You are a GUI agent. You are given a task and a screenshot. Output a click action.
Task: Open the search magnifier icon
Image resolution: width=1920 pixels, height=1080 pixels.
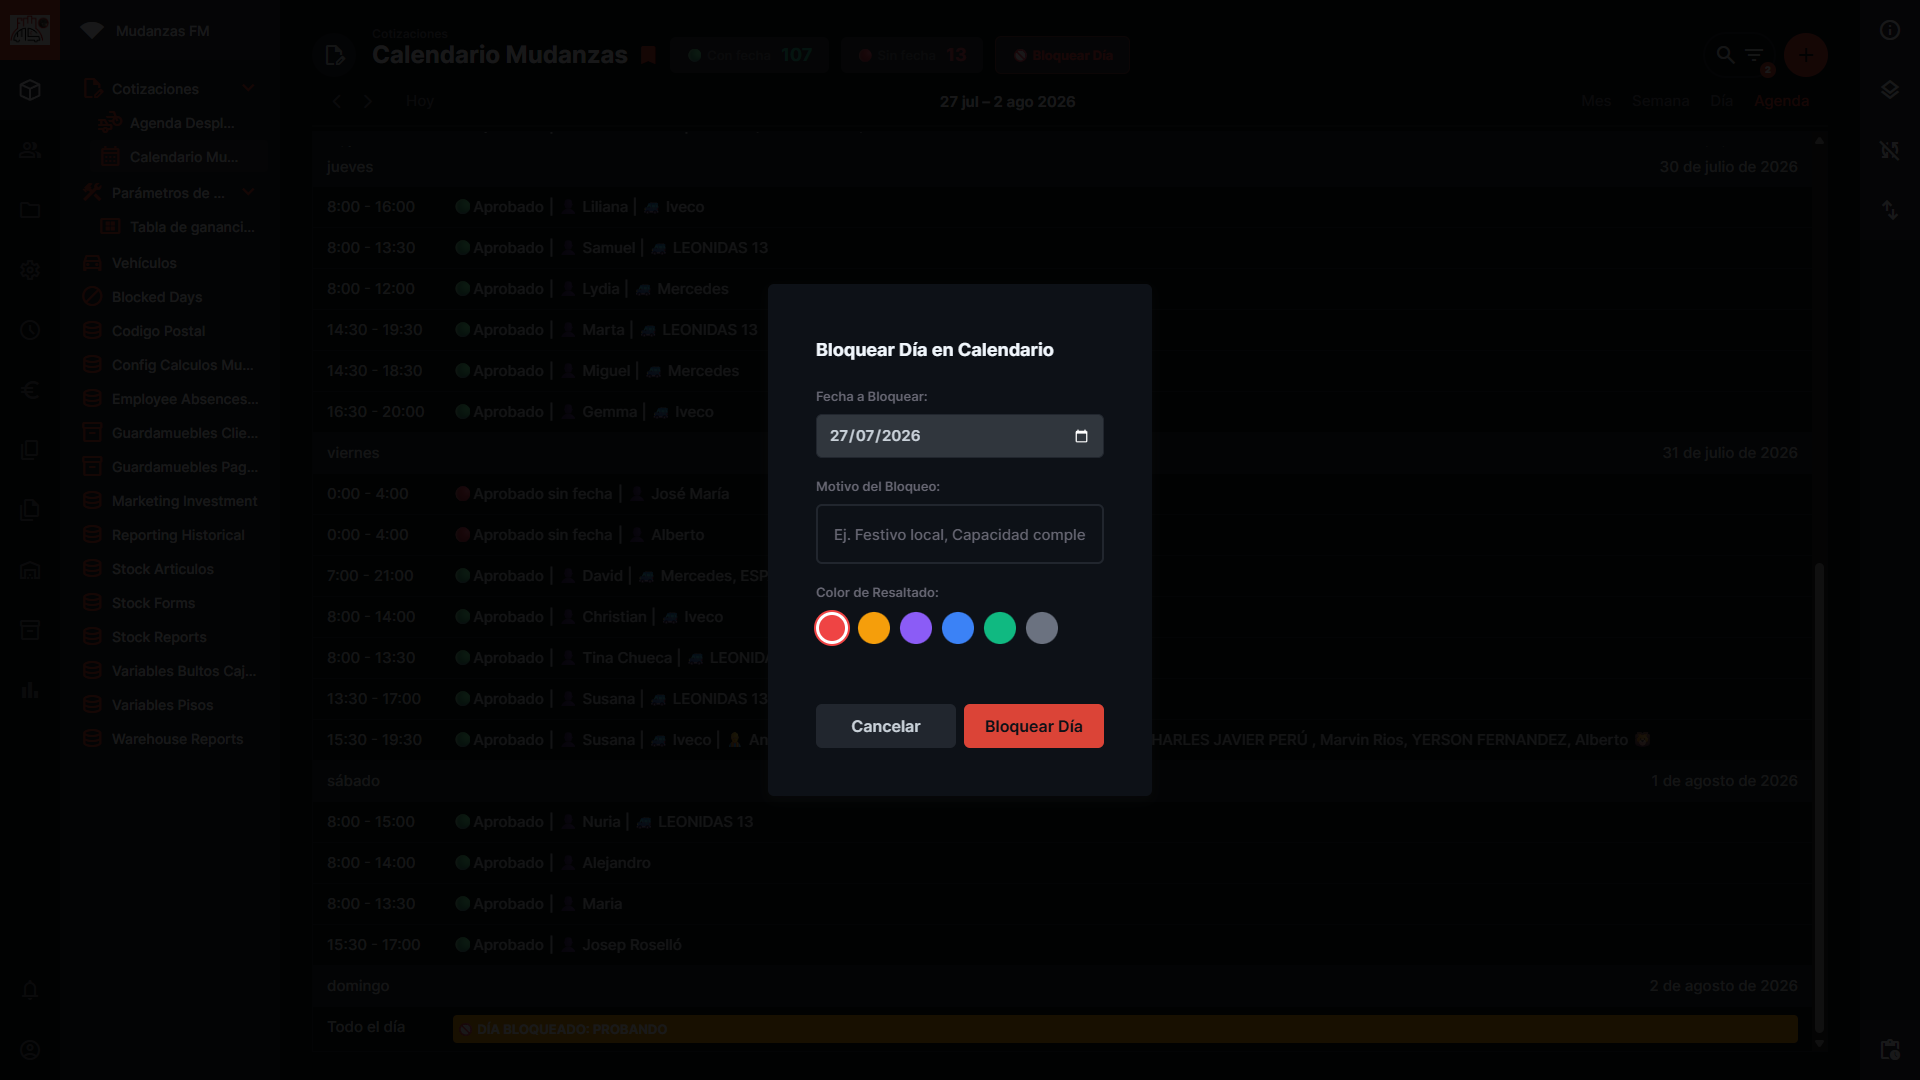(1725, 55)
